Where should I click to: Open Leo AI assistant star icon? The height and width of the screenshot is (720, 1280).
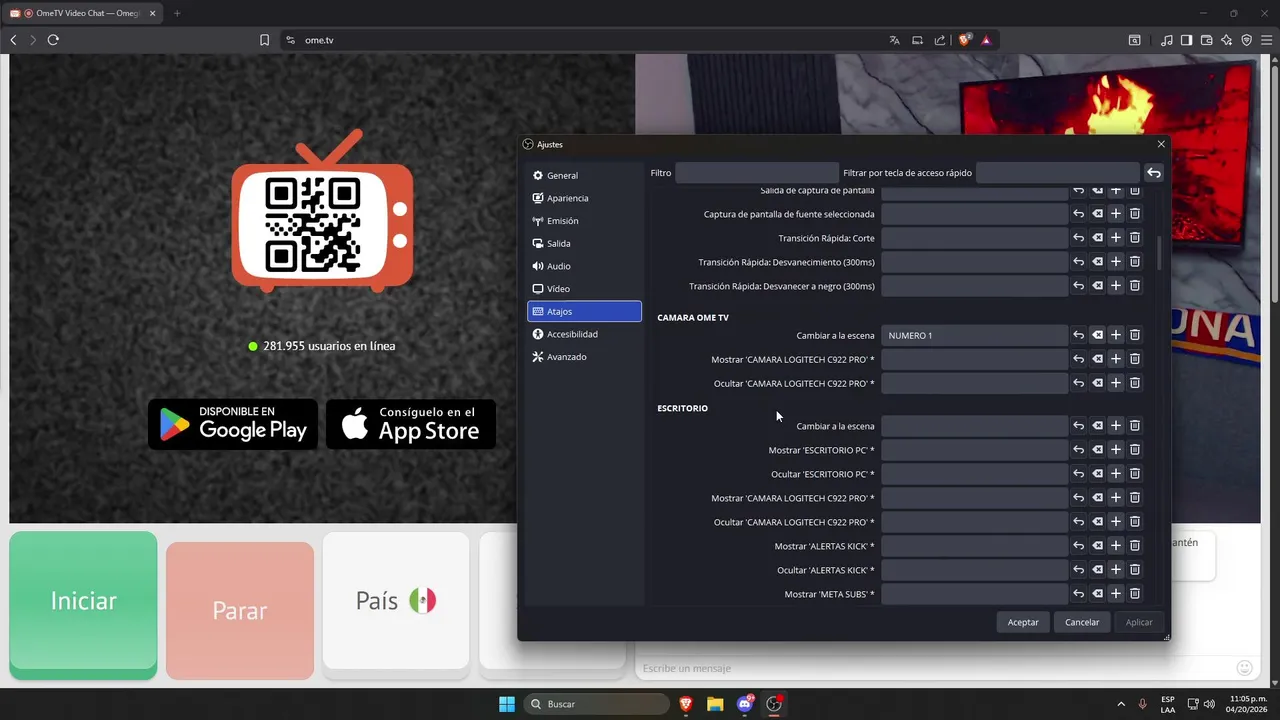click(1227, 40)
